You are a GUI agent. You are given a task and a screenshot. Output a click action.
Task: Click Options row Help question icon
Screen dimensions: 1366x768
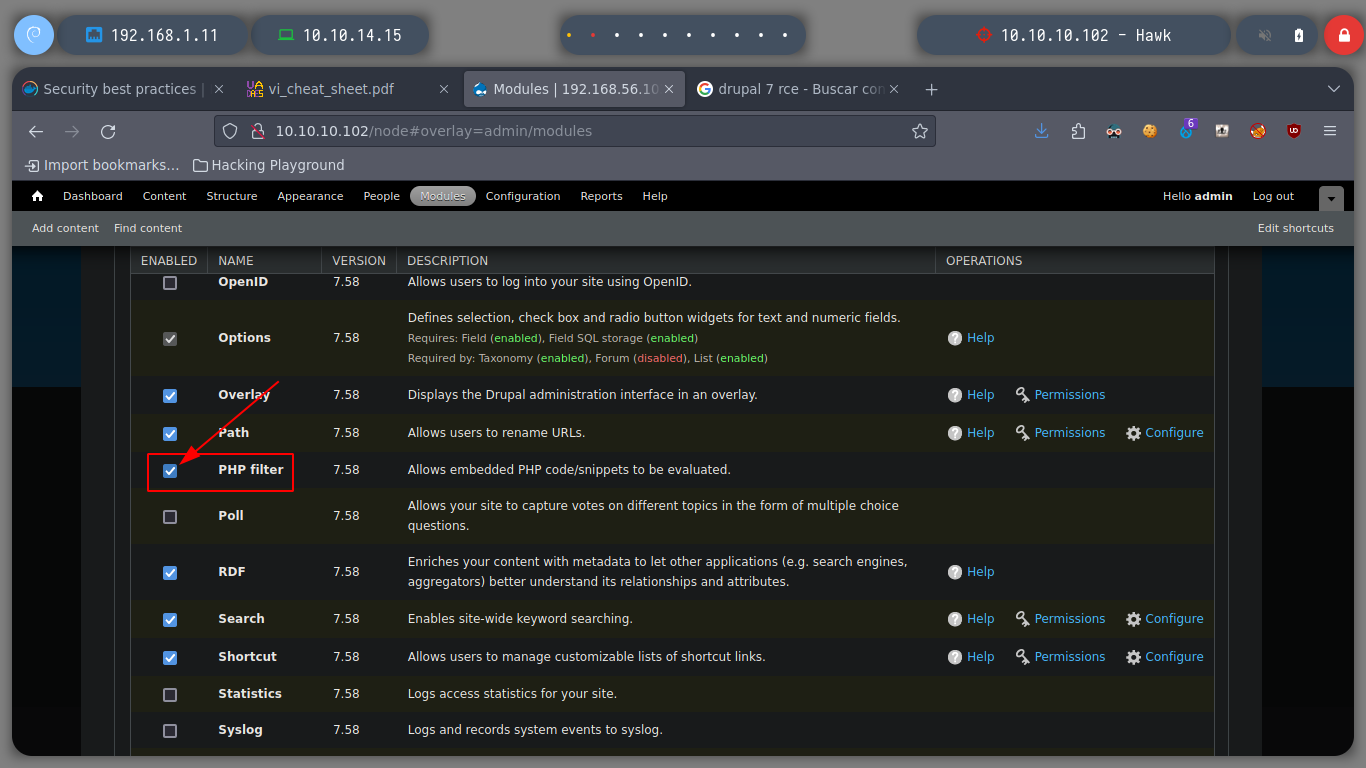955,338
